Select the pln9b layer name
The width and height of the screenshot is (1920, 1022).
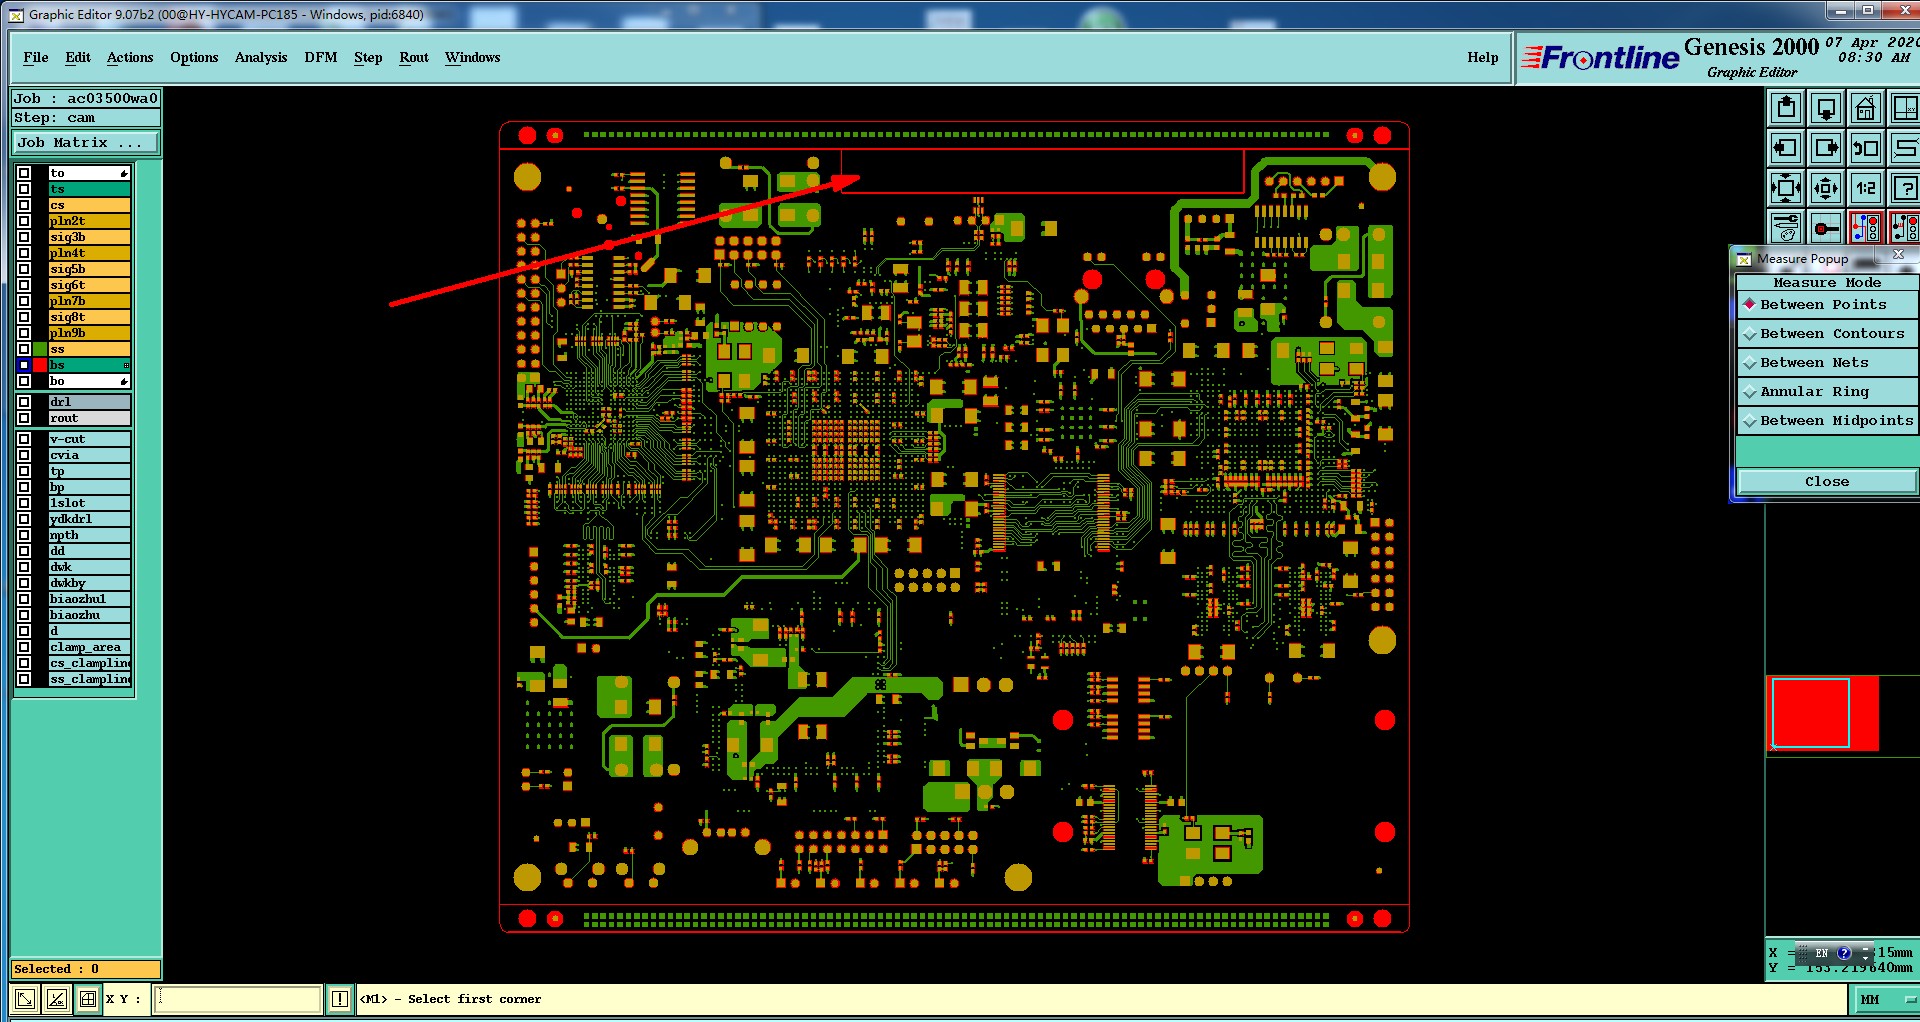[90, 333]
